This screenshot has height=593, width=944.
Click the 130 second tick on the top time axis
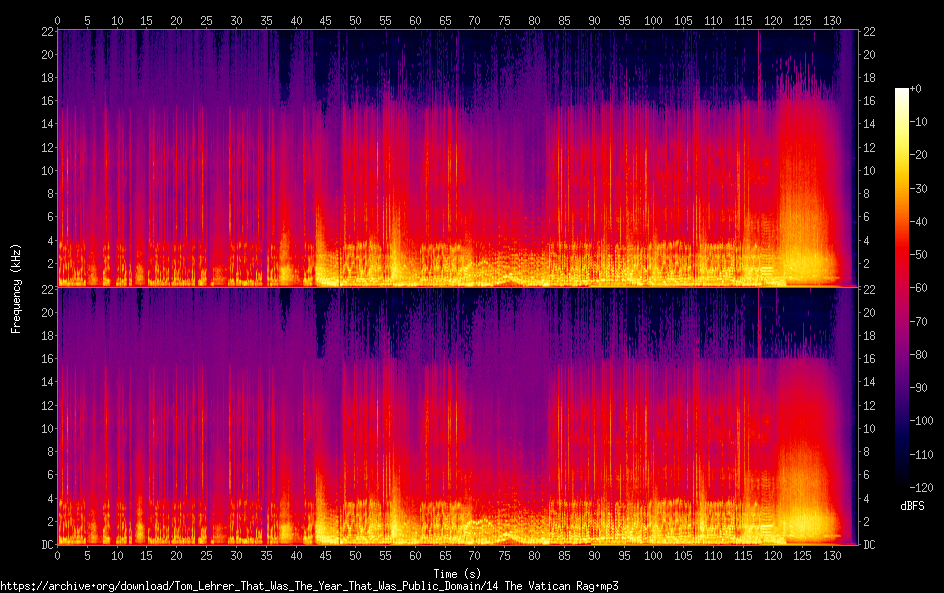pyautogui.click(x=832, y=20)
